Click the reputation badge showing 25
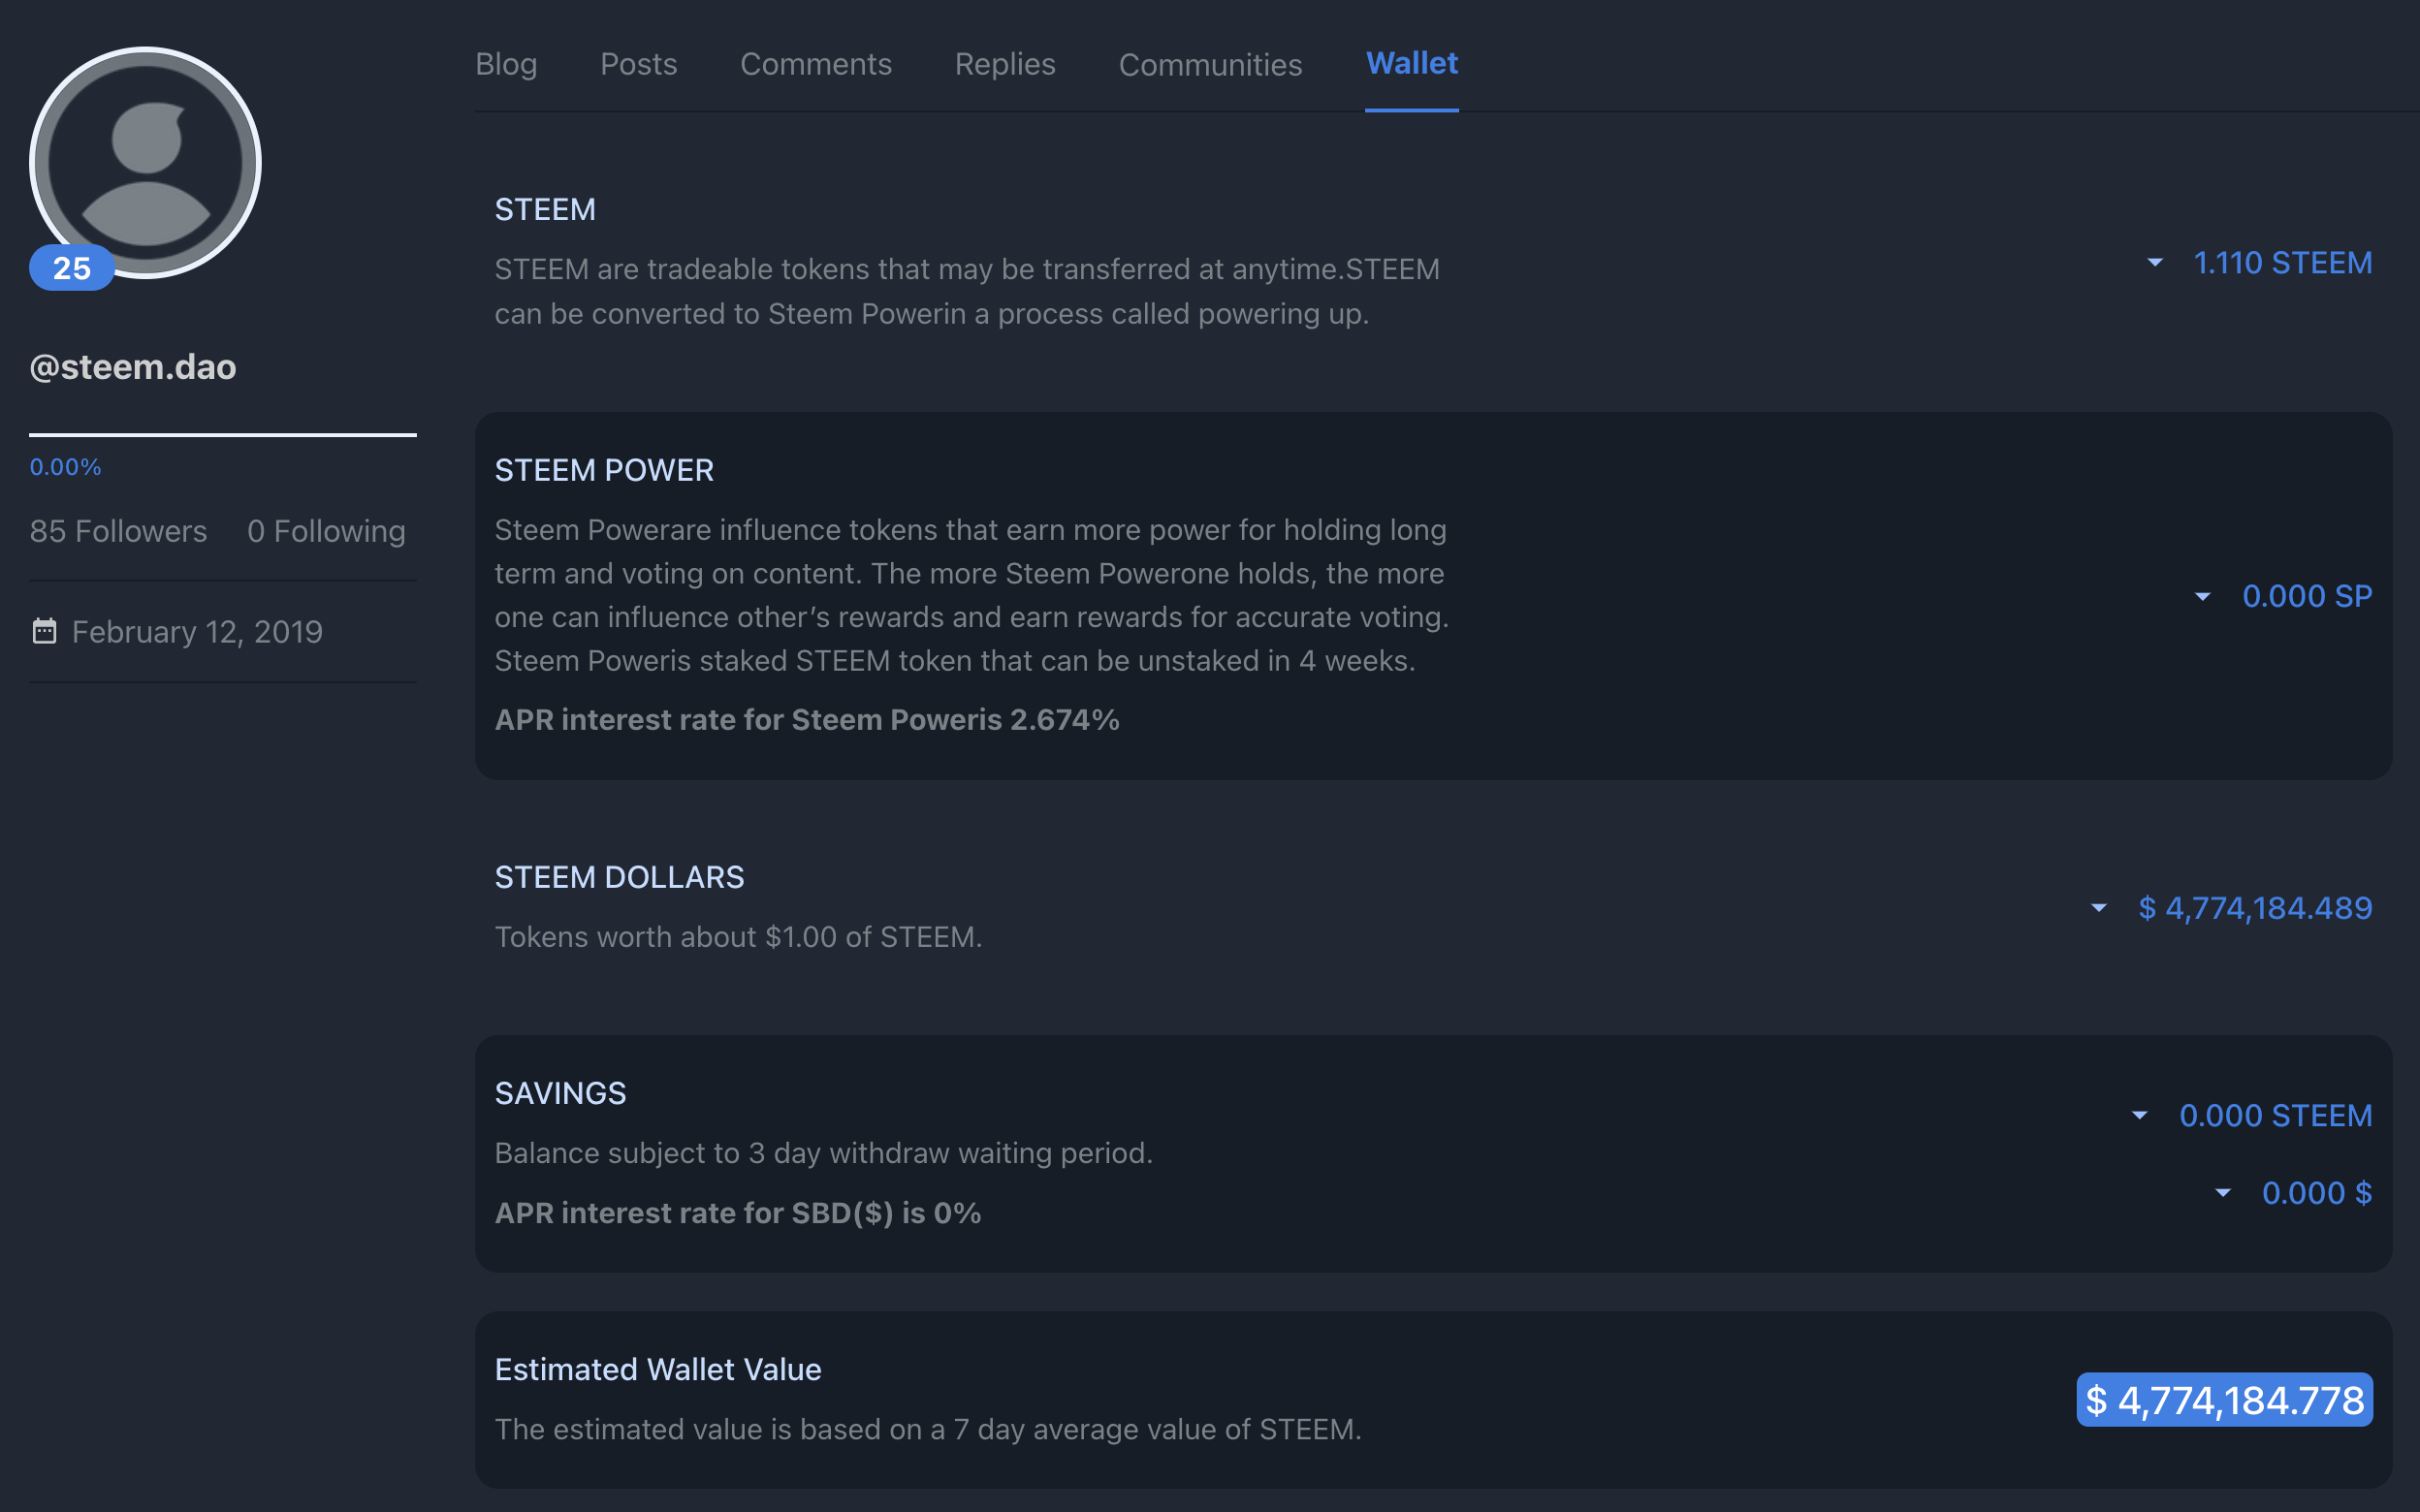Image resolution: width=2420 pixels, height=1512 pixels. (71, 268)
